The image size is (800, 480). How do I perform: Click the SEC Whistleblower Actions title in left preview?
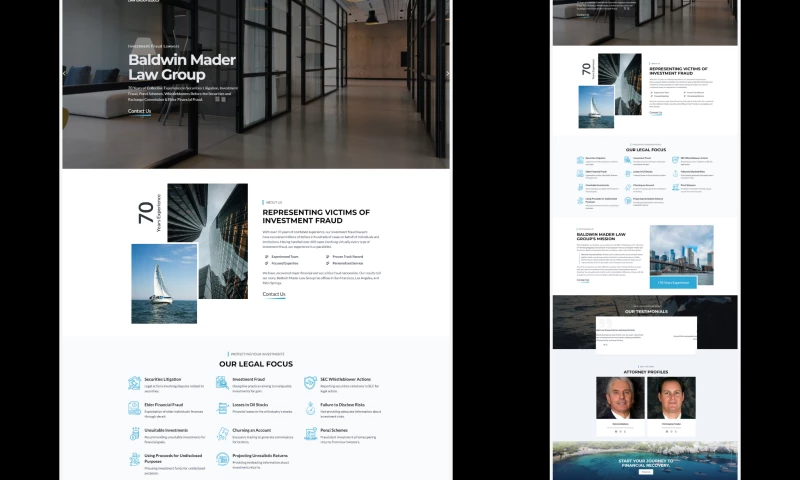tap(345, 380)
